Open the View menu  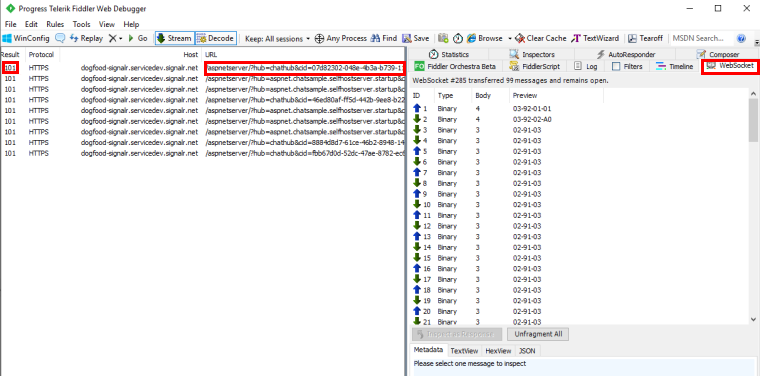tap(107, 24)
